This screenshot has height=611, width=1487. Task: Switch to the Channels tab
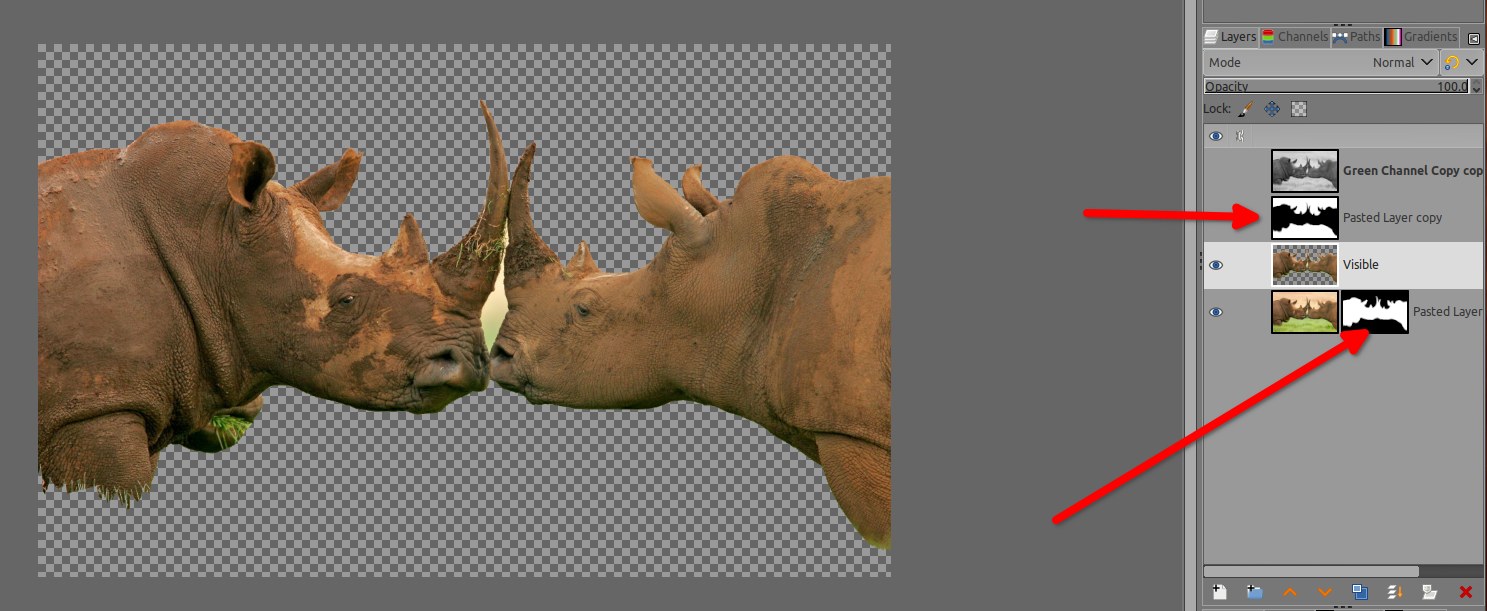(1295, 37)
